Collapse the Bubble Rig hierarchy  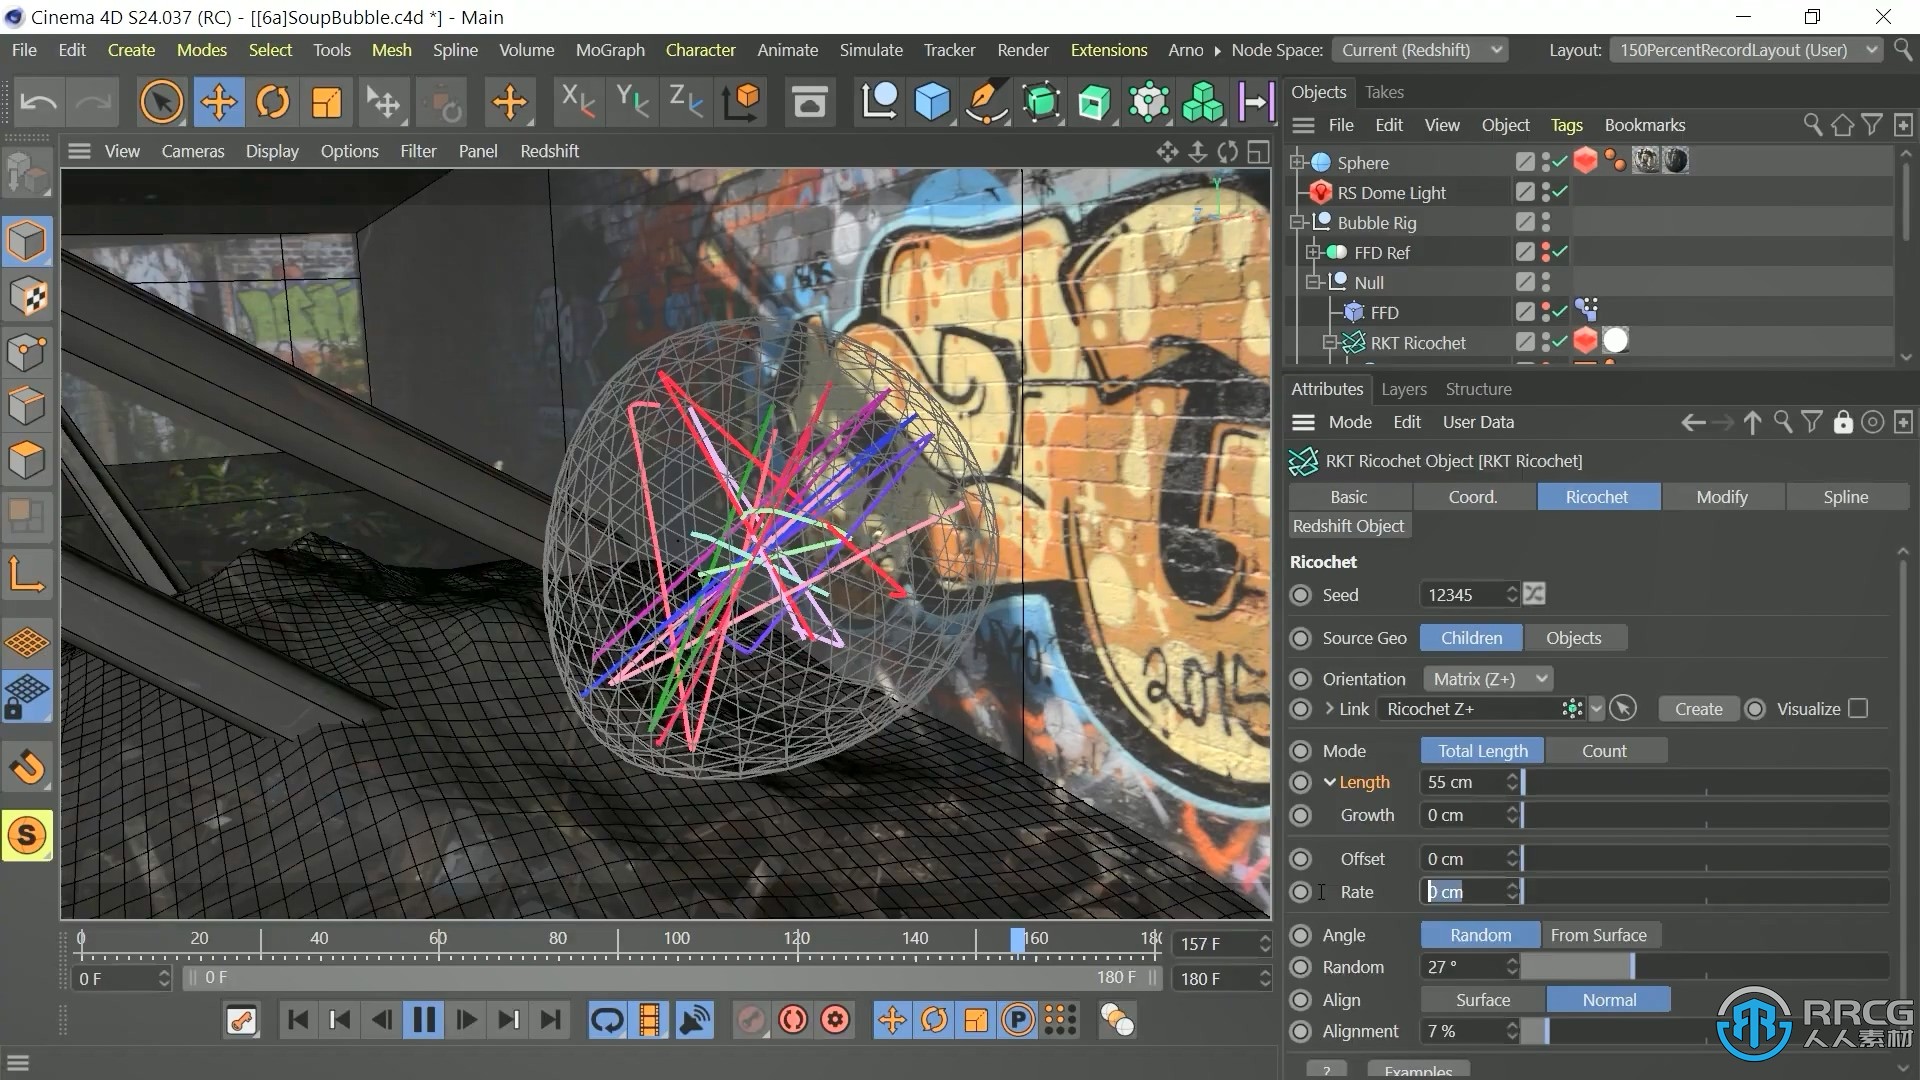click(x=1298, y=222)
